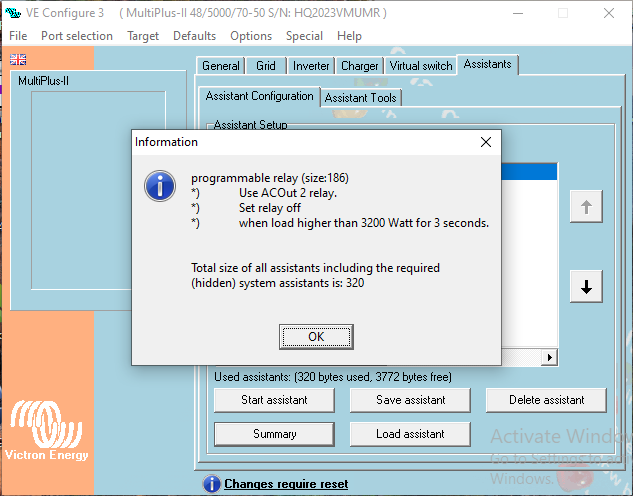Click the Victron Energy logo
Screen dimensions: 633x496
pos(46,430)
